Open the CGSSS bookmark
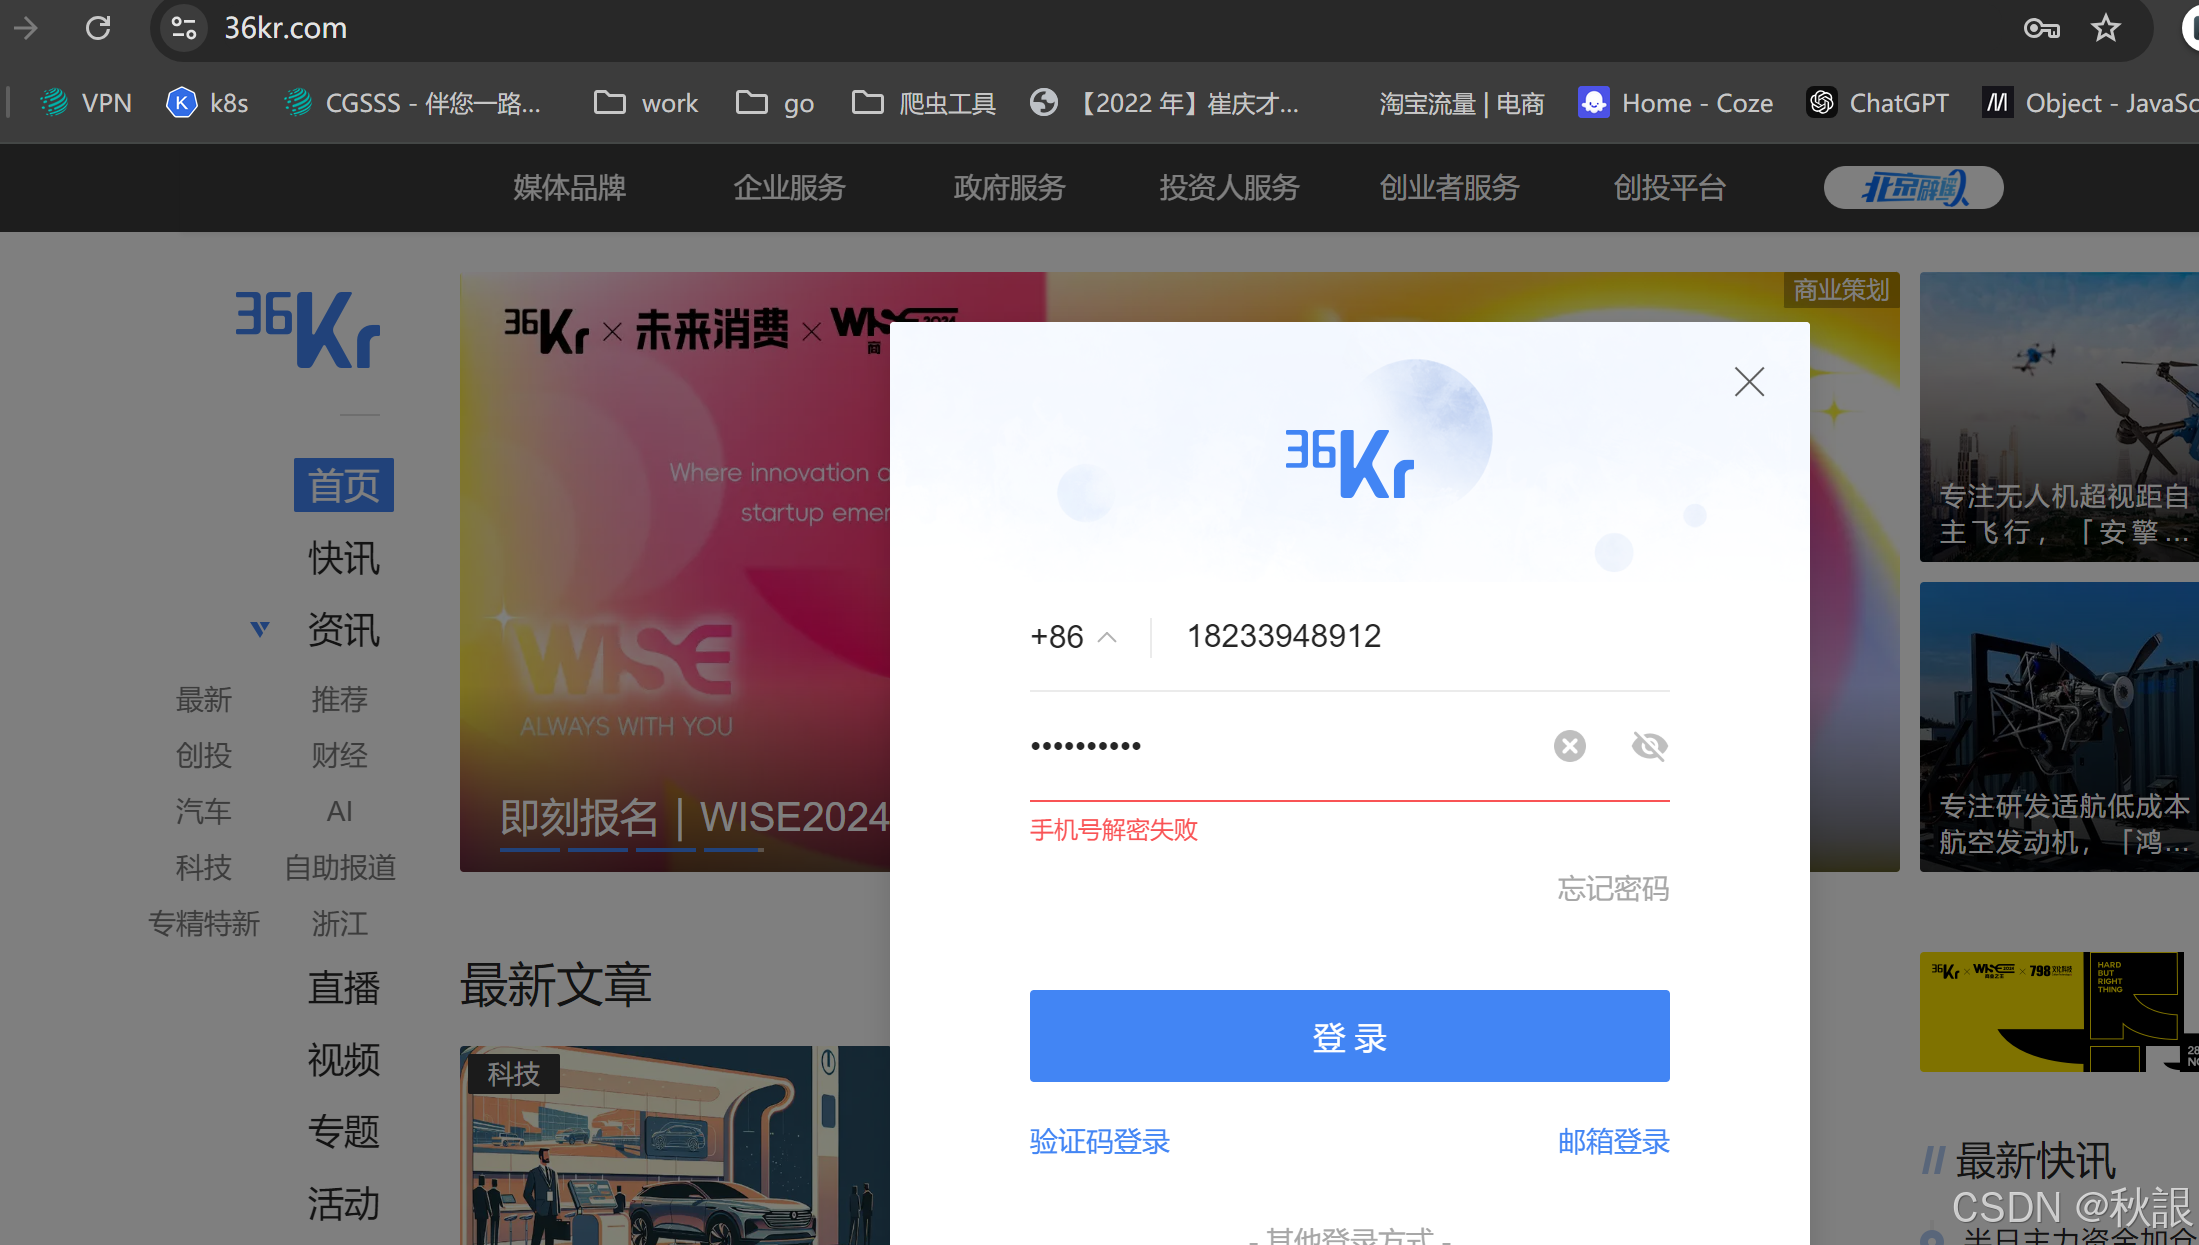This screenshot has height=1245, width=2199. click(412, 103)
